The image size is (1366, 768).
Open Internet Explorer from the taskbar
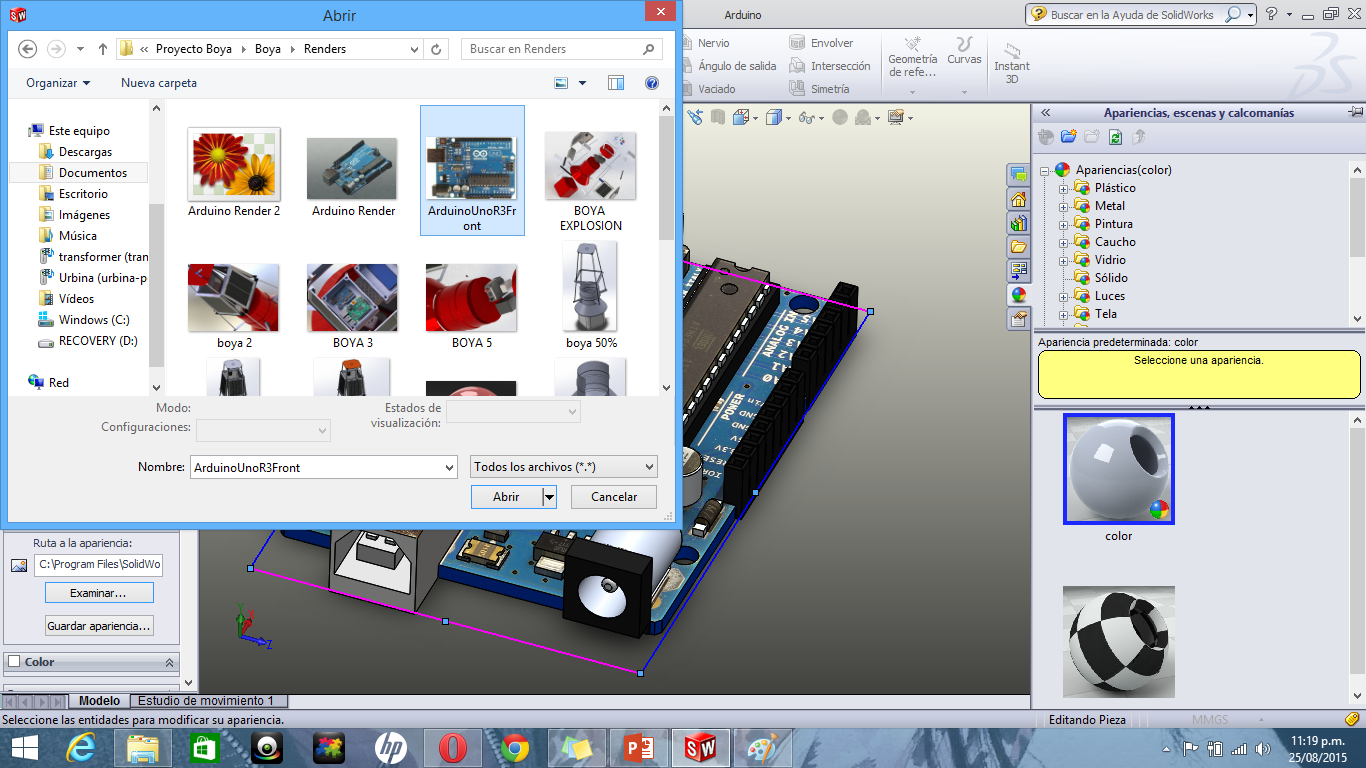[x=81, y=747]
